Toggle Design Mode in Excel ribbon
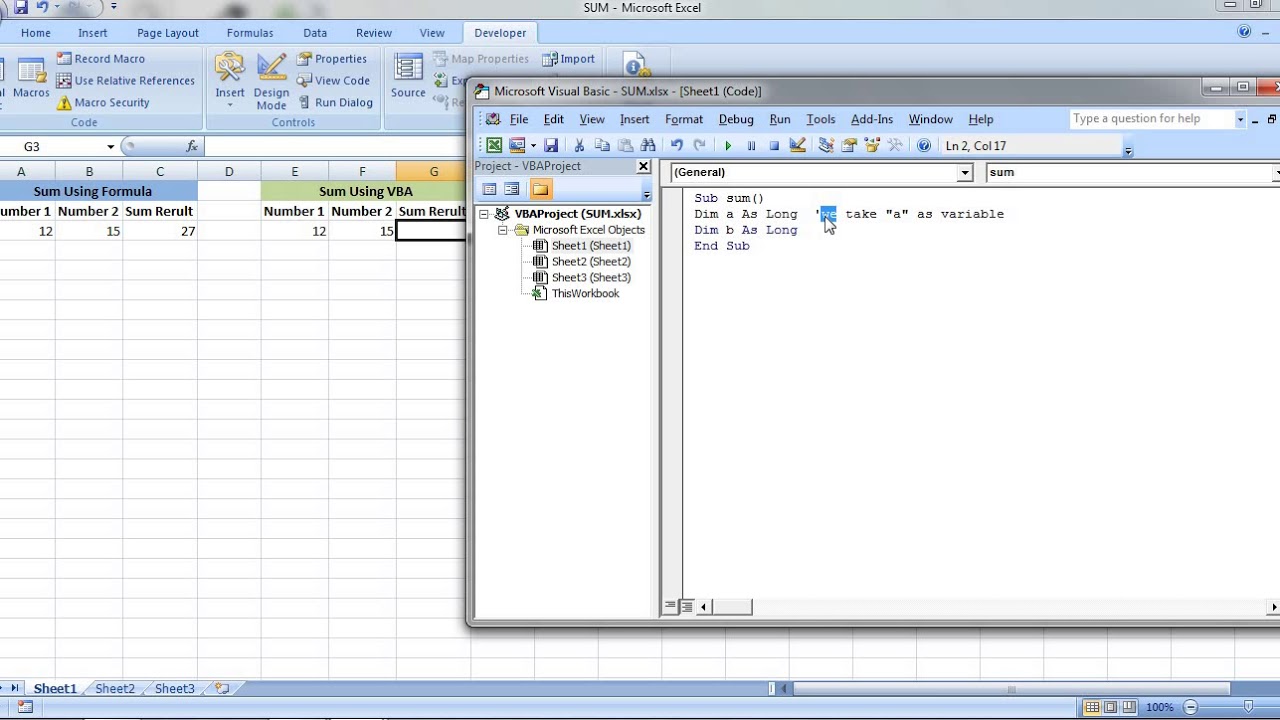This screenshot has width=1280, height=720. pyautogui.click(x=271, y=82)
